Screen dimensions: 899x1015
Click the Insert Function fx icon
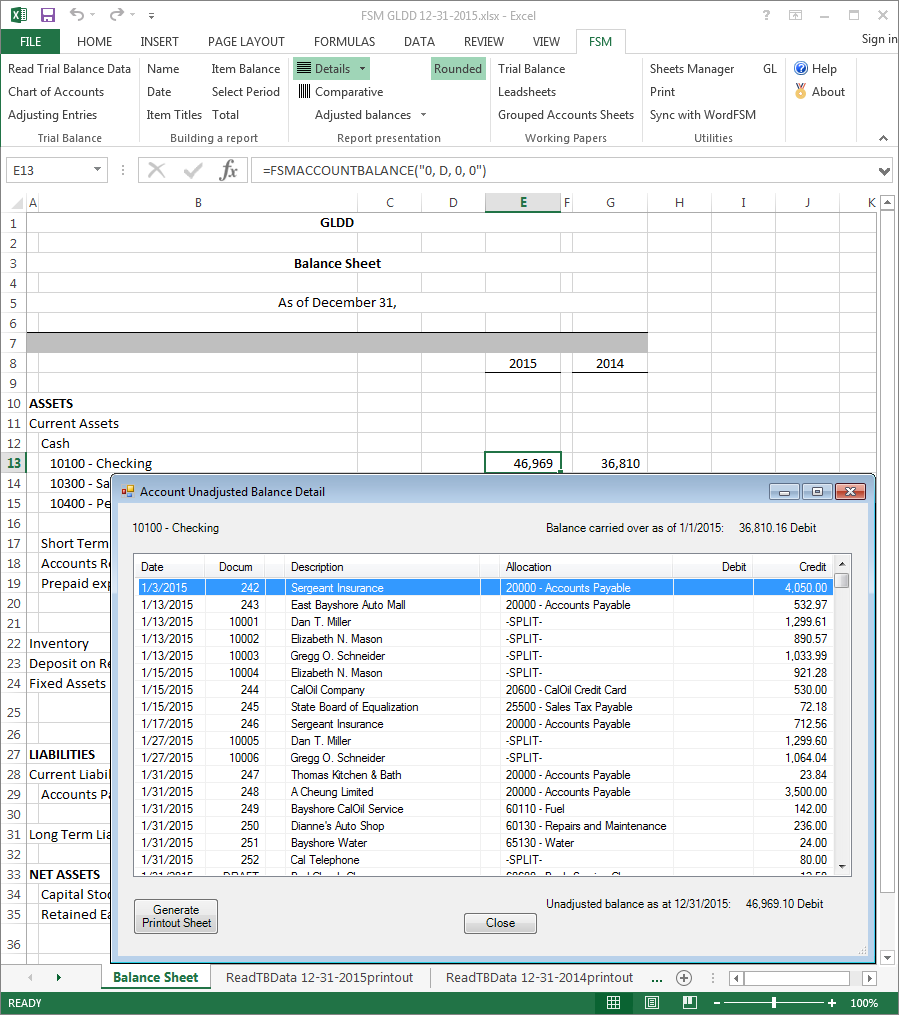coord(228,170)
